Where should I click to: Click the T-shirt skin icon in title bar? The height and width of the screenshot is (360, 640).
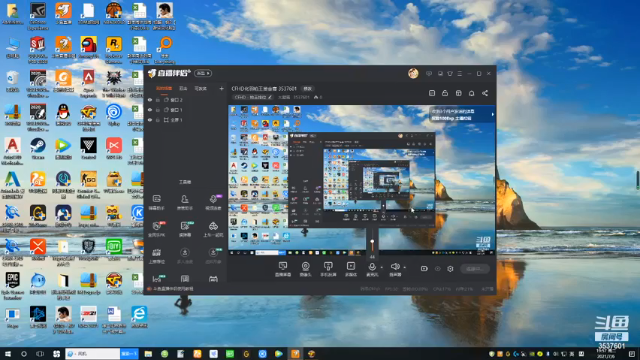[x=450, y=74]
